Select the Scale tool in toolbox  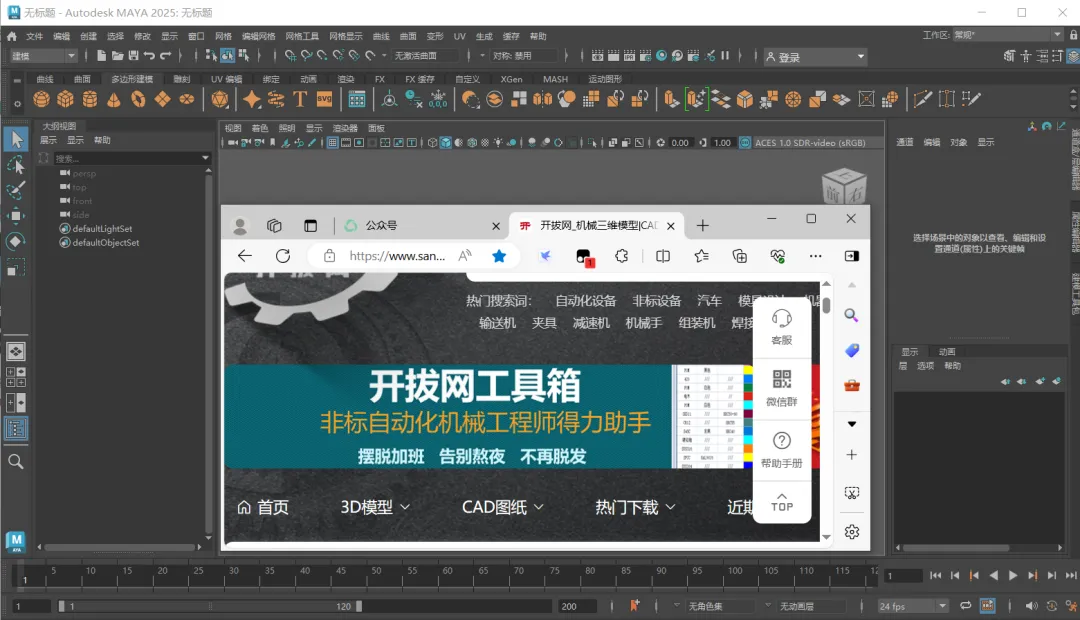tap(16, 267)
